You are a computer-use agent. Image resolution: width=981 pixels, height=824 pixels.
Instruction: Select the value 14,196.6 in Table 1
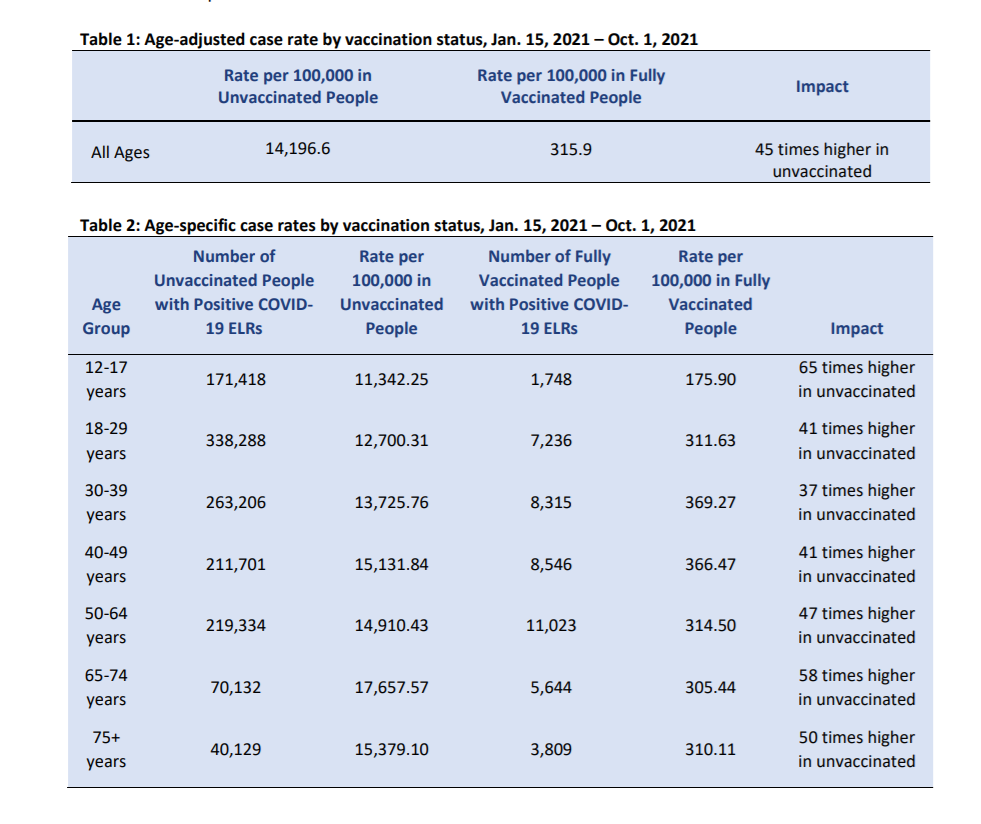297,149
